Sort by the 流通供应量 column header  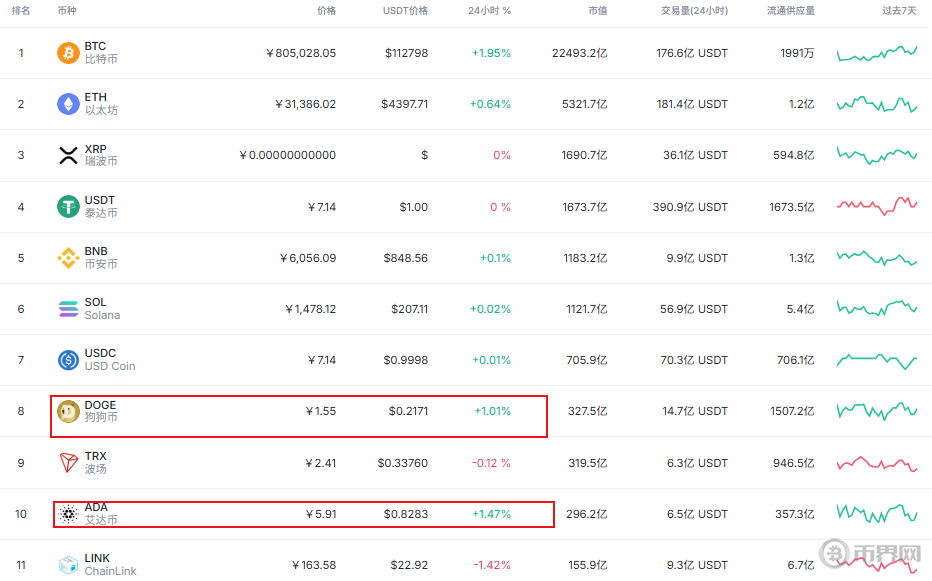pos(790,11)
